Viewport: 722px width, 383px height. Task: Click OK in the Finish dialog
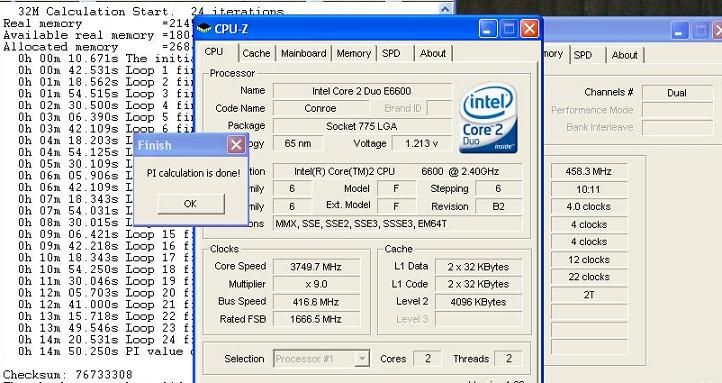pyautogui.click(x=191, y=204)
